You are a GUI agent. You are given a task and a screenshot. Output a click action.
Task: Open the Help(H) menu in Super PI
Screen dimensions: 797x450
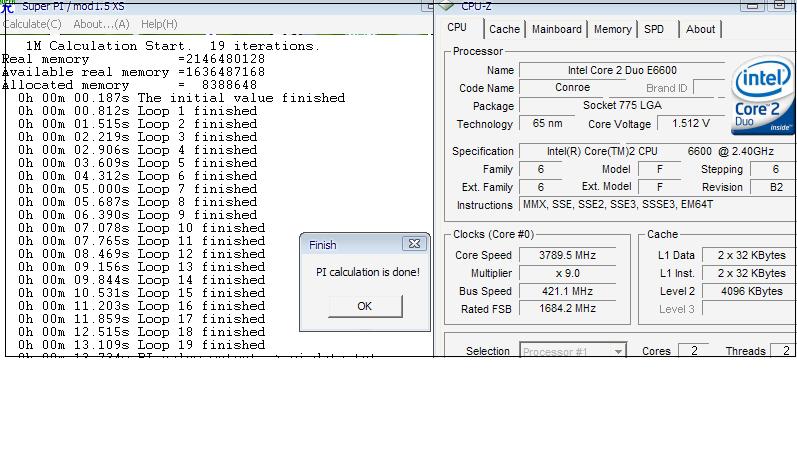pos(159,24)
